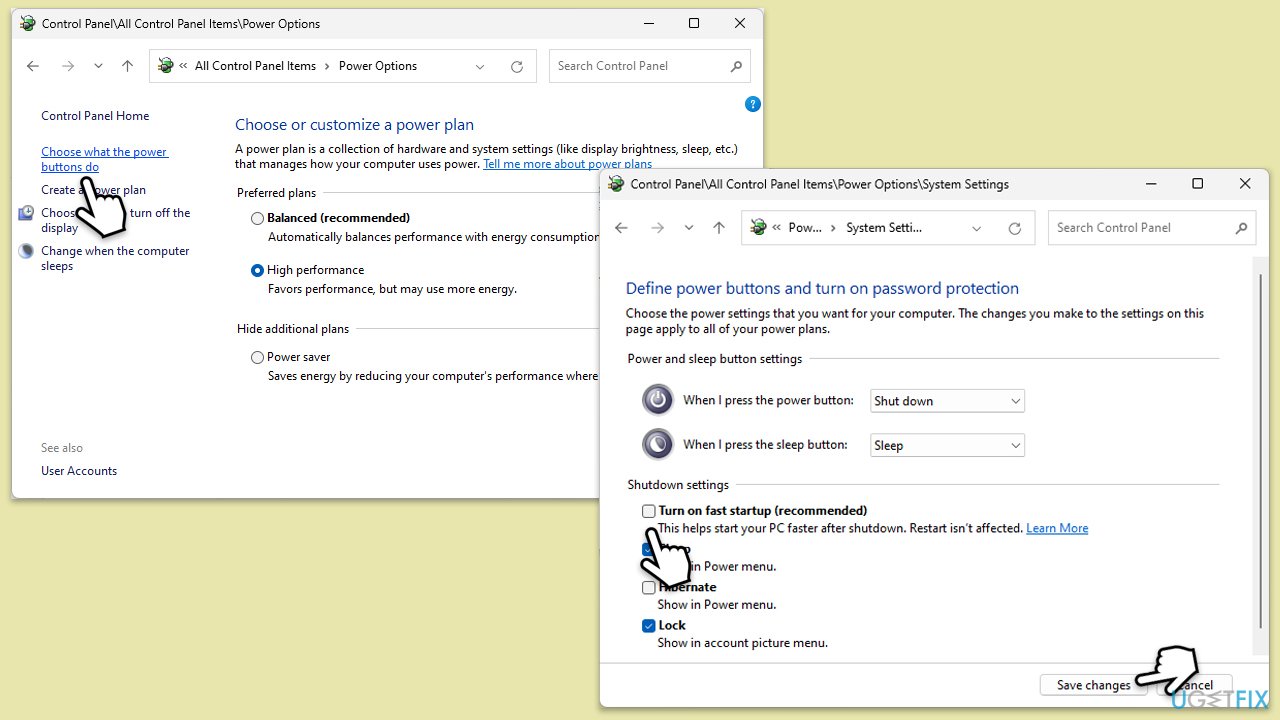Open Choose what the power buttons do
This screenshot has height=720, width=1280.
click(x=104, y=159)
